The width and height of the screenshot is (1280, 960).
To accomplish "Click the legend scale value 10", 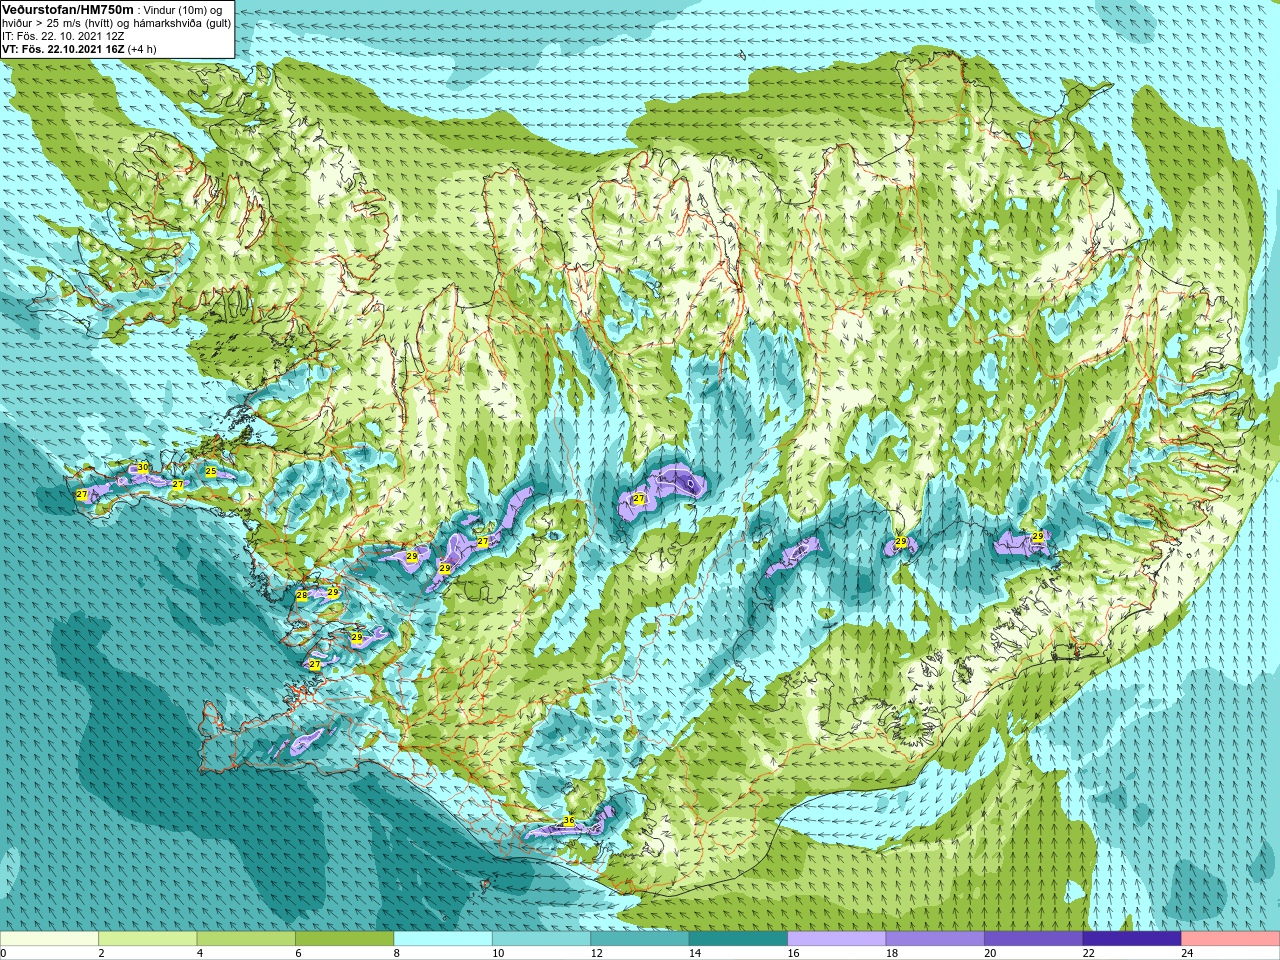I will coord(498,954).
